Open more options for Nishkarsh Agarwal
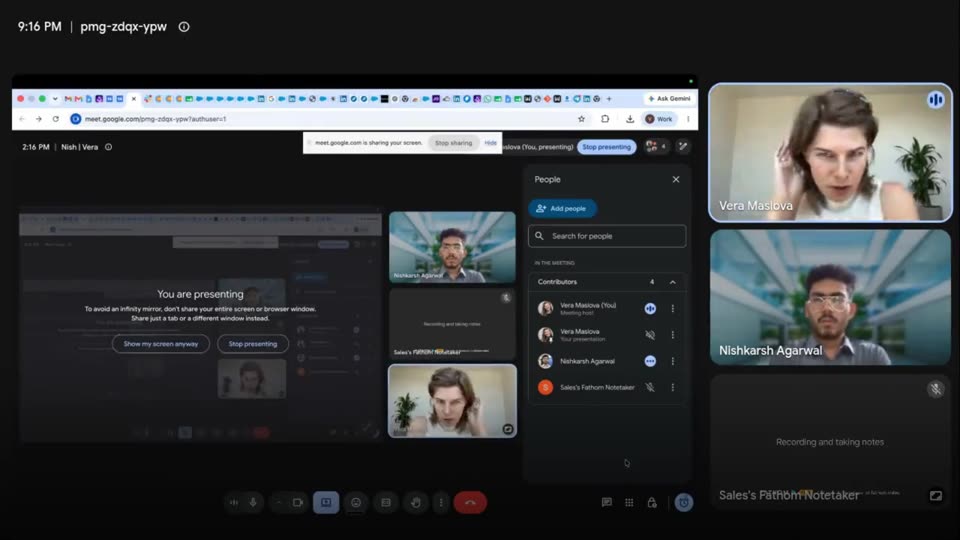This screenshot has height=540, width=960. click(672, 361)
